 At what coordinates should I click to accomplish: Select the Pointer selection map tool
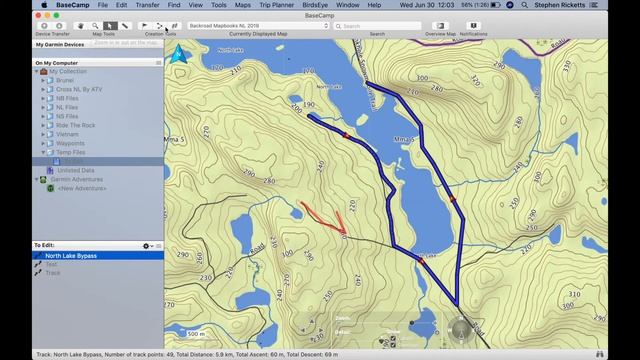pyautogui.click(x=110, y=26)
